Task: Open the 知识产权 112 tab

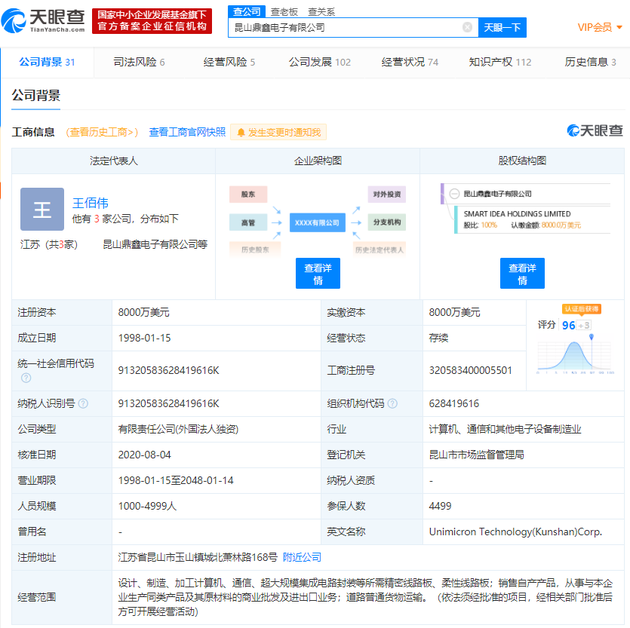Action: click(500, 62)
